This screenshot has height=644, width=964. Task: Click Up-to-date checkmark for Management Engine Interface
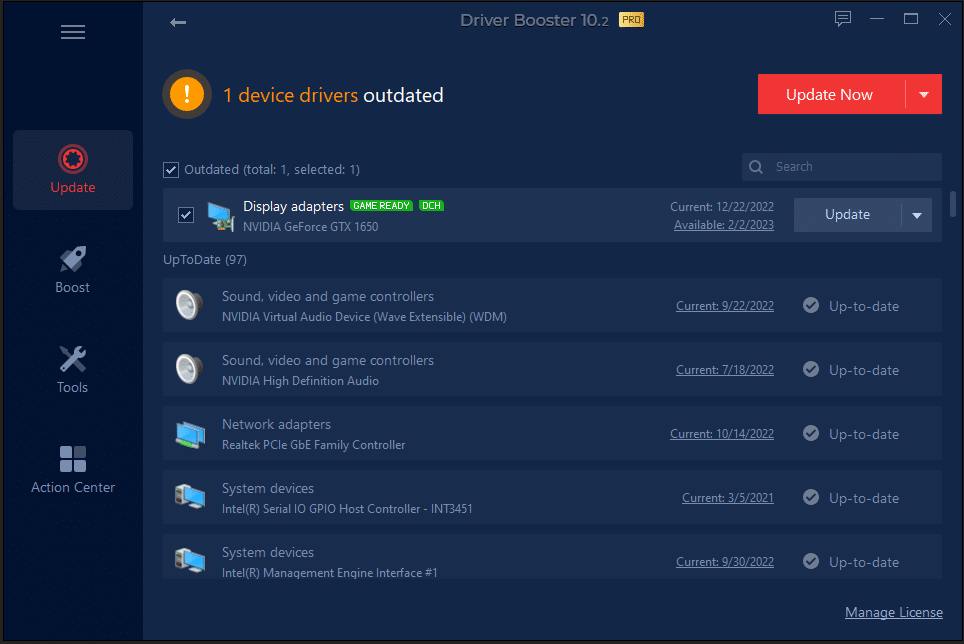click(x=811, y=560)
